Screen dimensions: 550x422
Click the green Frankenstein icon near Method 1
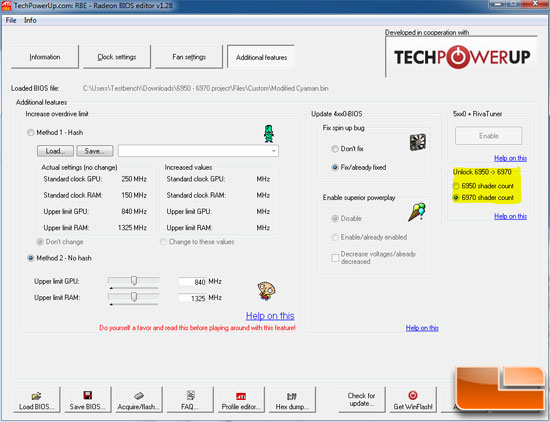click(269, 134)
